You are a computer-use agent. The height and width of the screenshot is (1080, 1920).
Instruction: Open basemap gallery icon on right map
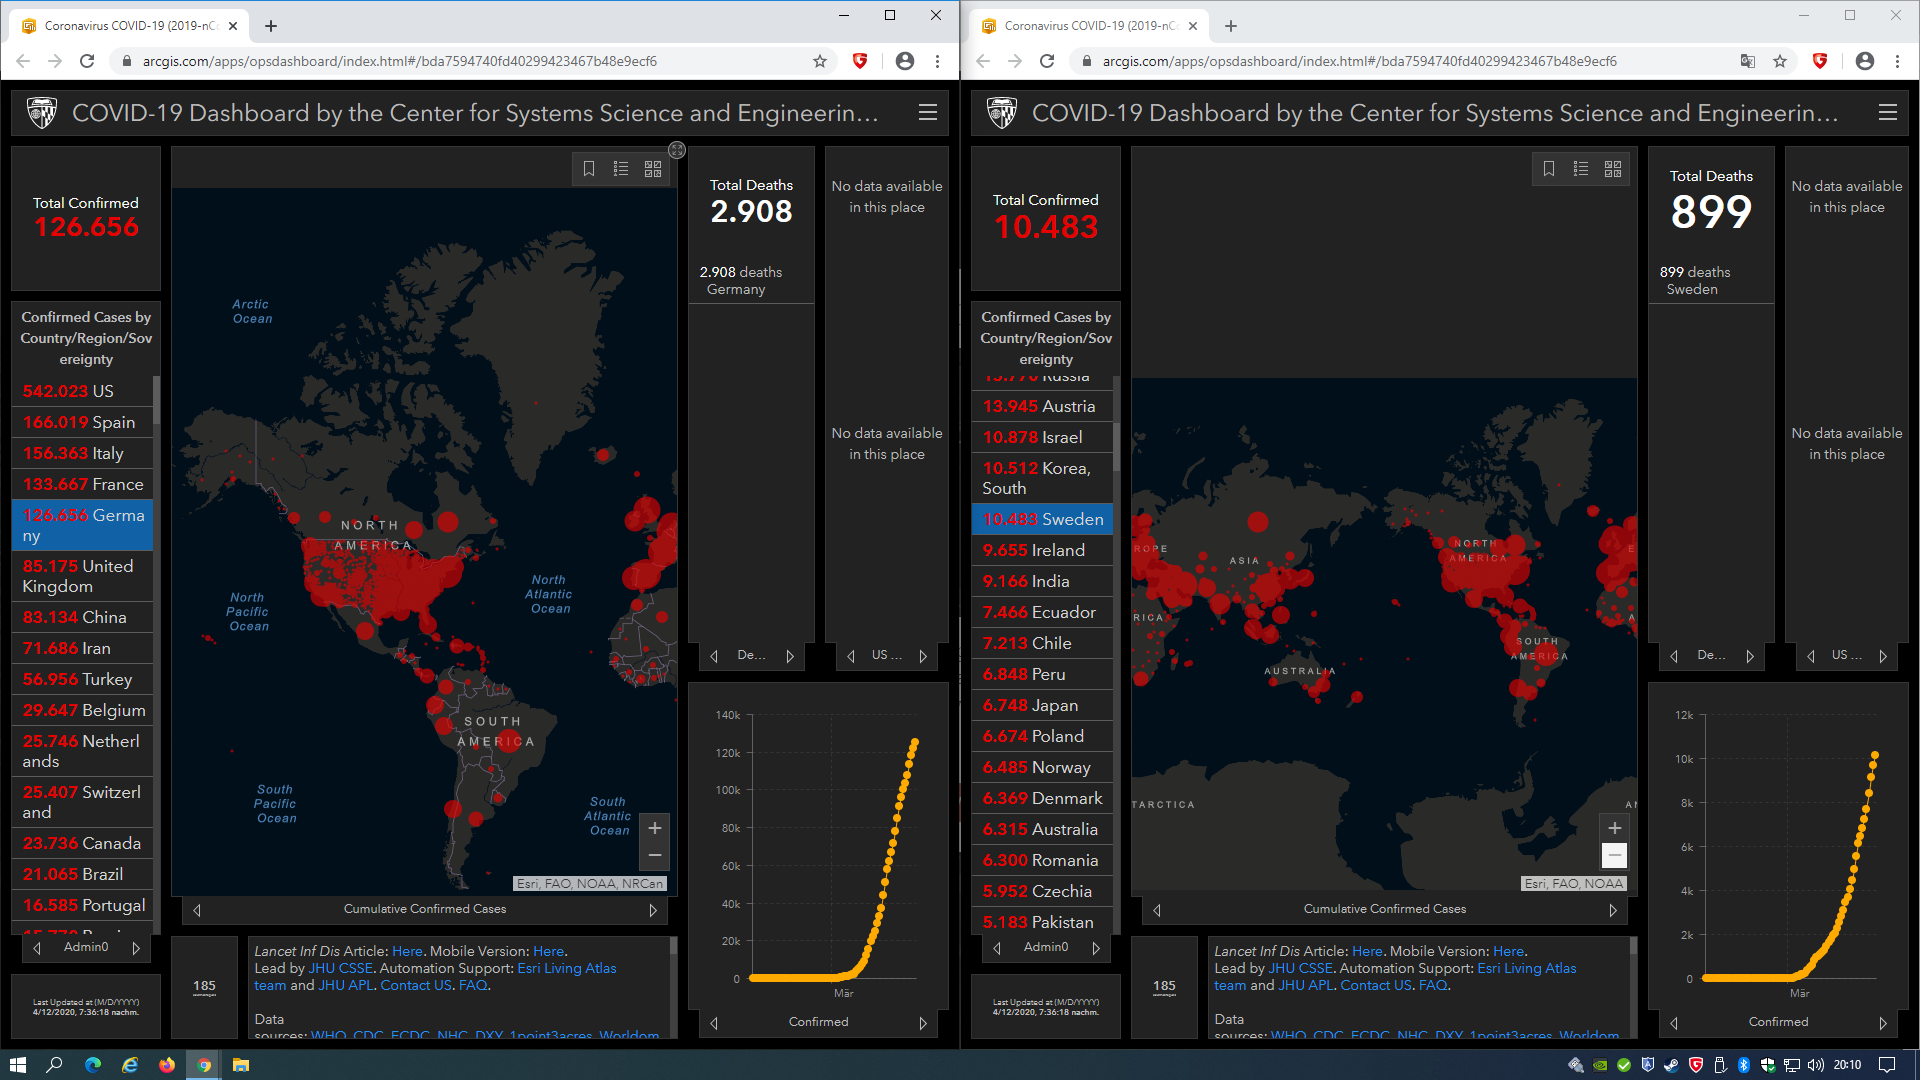click(1613, 169)
